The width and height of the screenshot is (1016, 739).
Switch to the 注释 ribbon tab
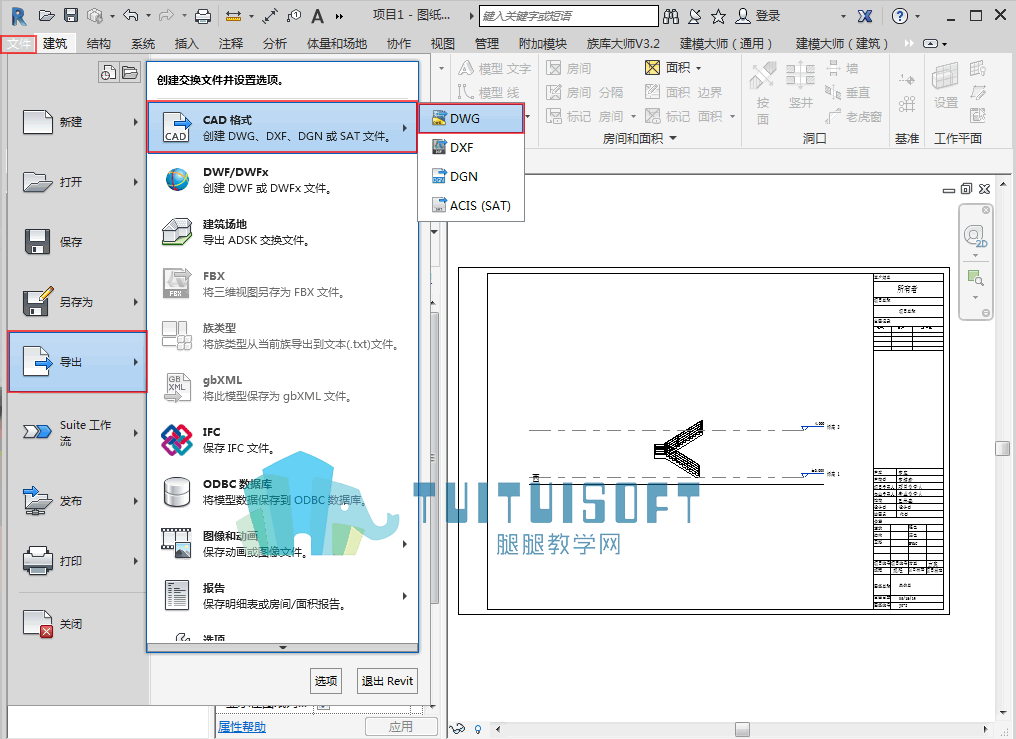tap(231, 43)
